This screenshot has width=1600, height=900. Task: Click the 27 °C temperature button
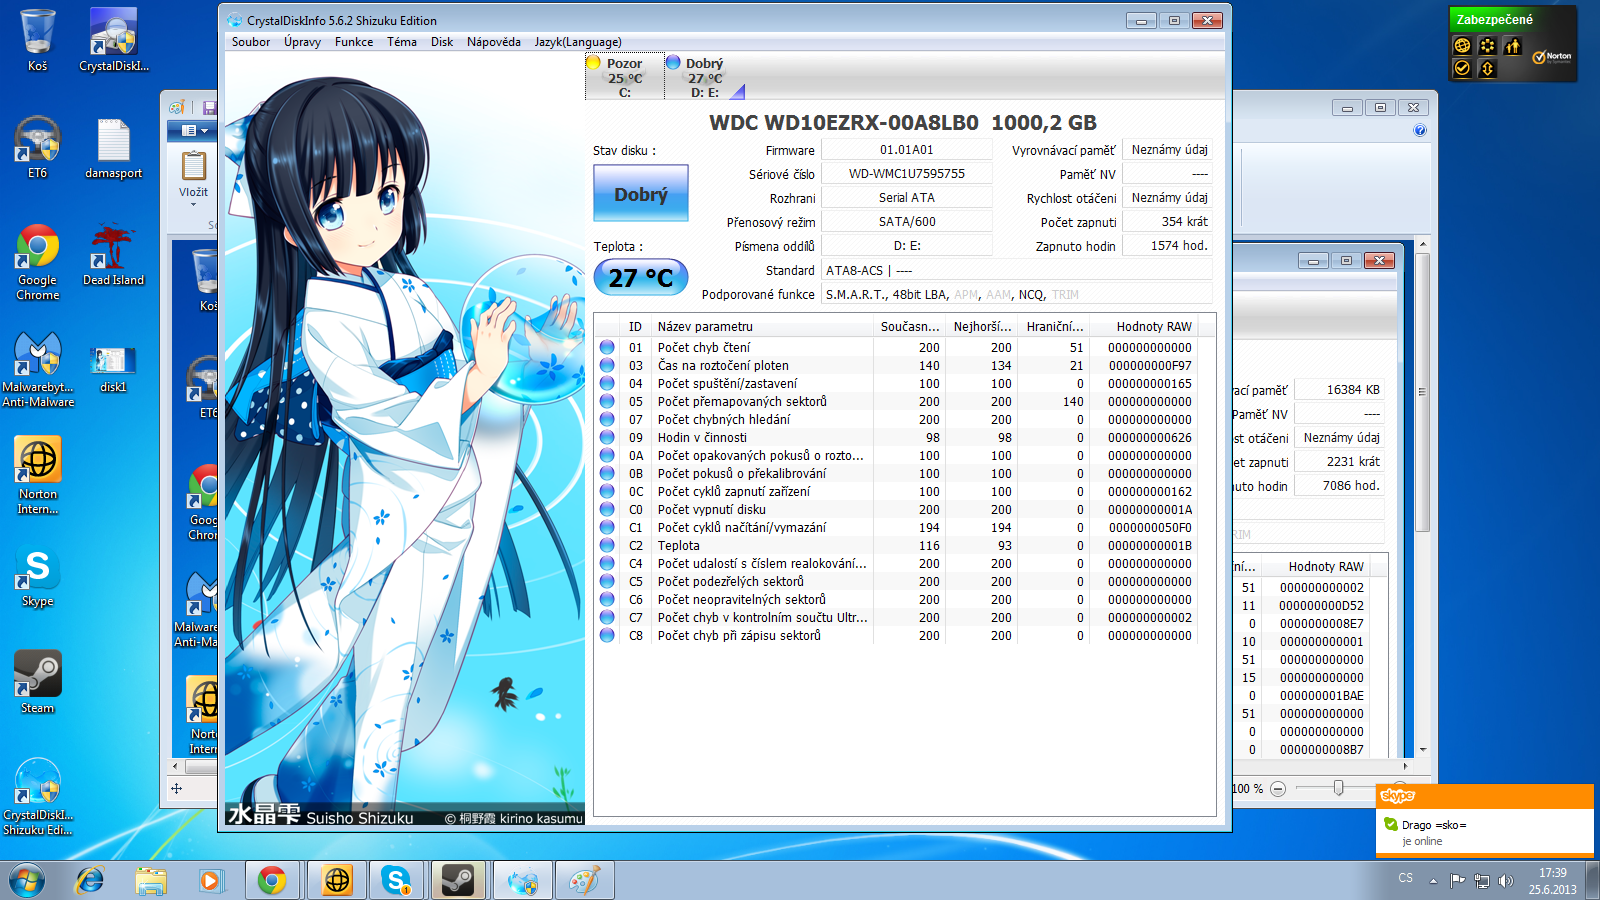coord(641,277)
